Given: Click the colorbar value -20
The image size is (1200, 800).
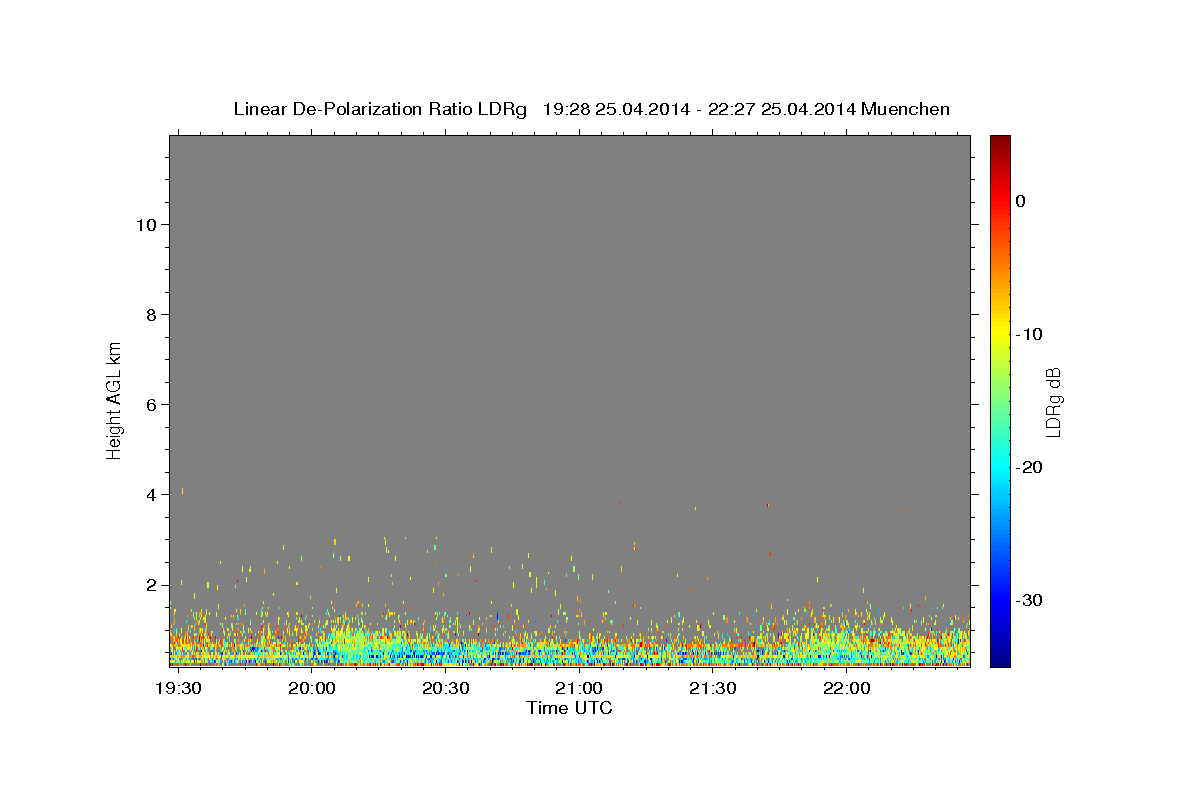Looking at the screenshot, I should [x=1030, y=467].
